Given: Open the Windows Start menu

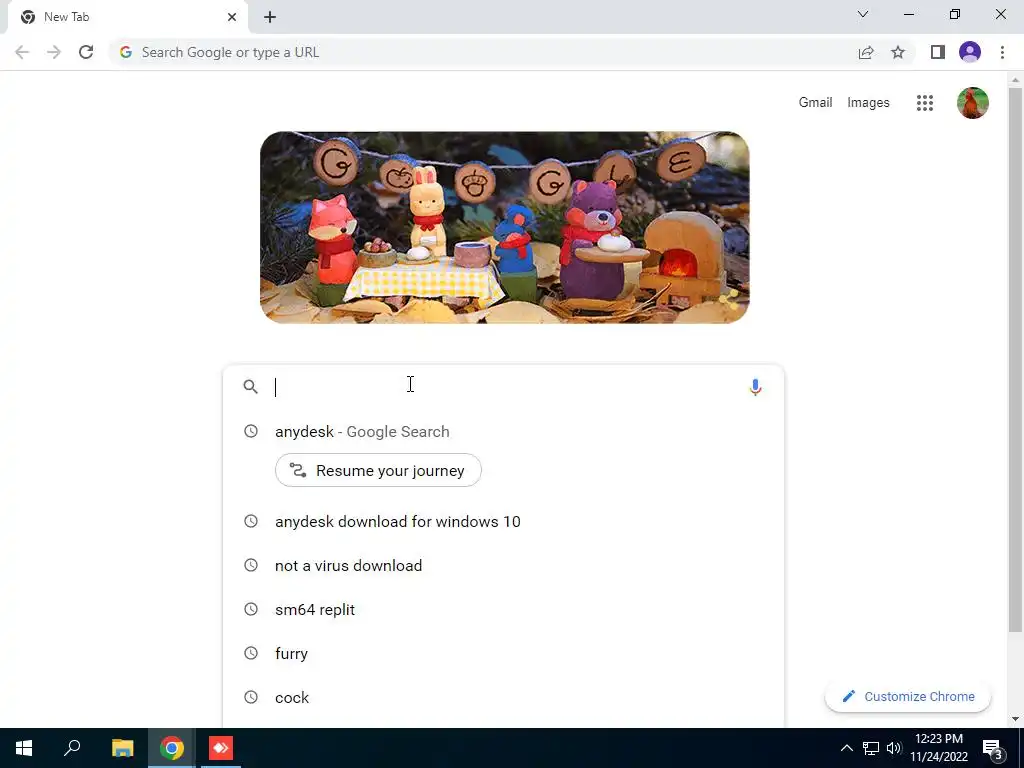Looking at the screenshot, I should click(x=24, y=748).
